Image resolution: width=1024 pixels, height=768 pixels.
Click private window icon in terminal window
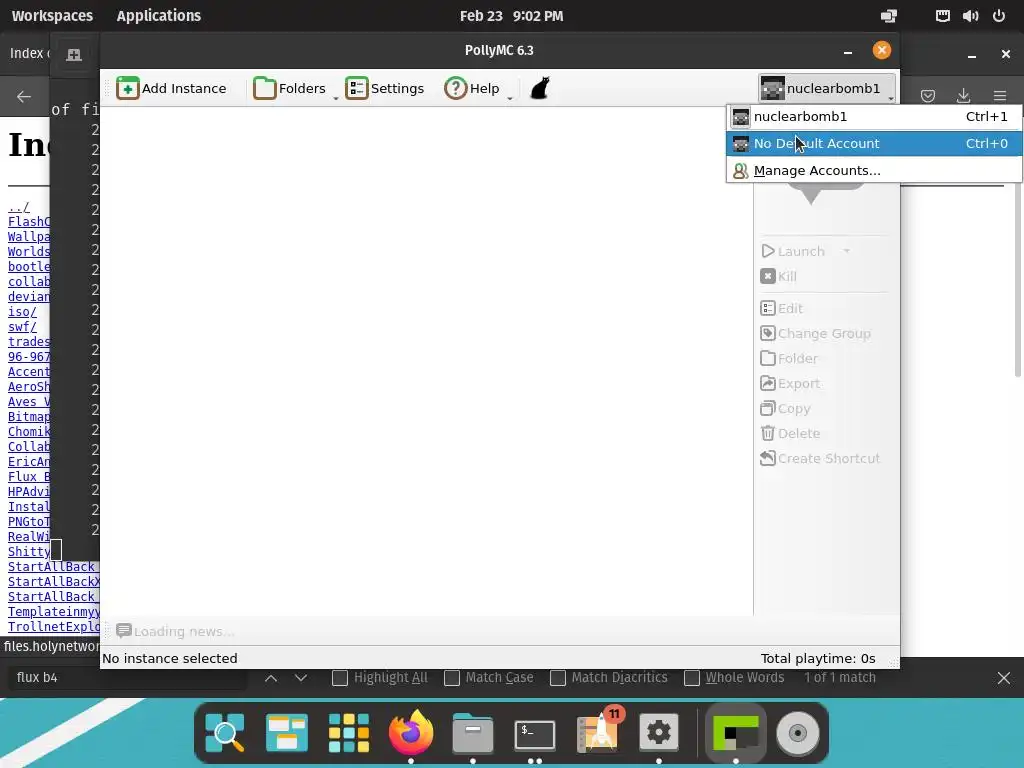(x=74, y=55)
